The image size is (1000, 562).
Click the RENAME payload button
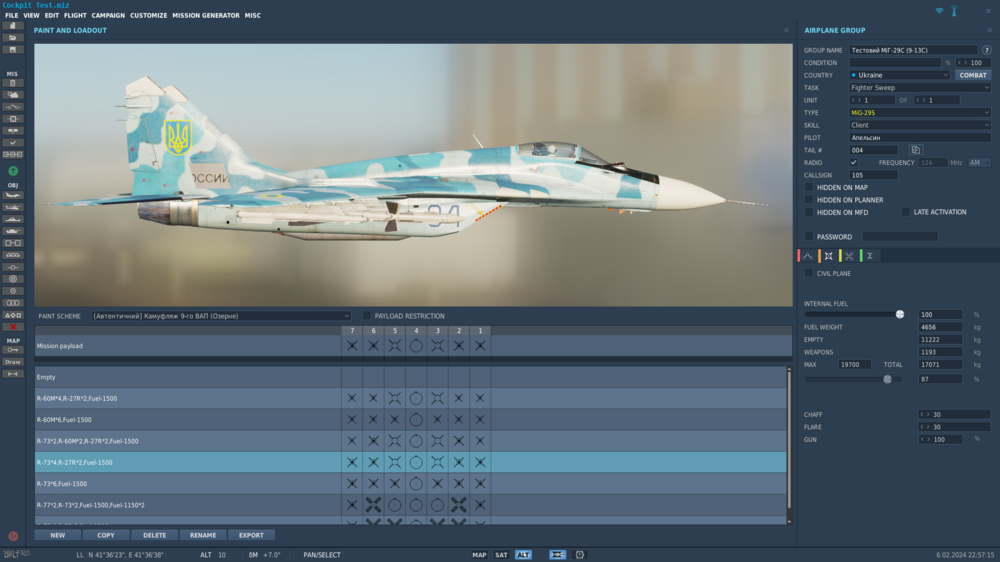coord(203,535)
